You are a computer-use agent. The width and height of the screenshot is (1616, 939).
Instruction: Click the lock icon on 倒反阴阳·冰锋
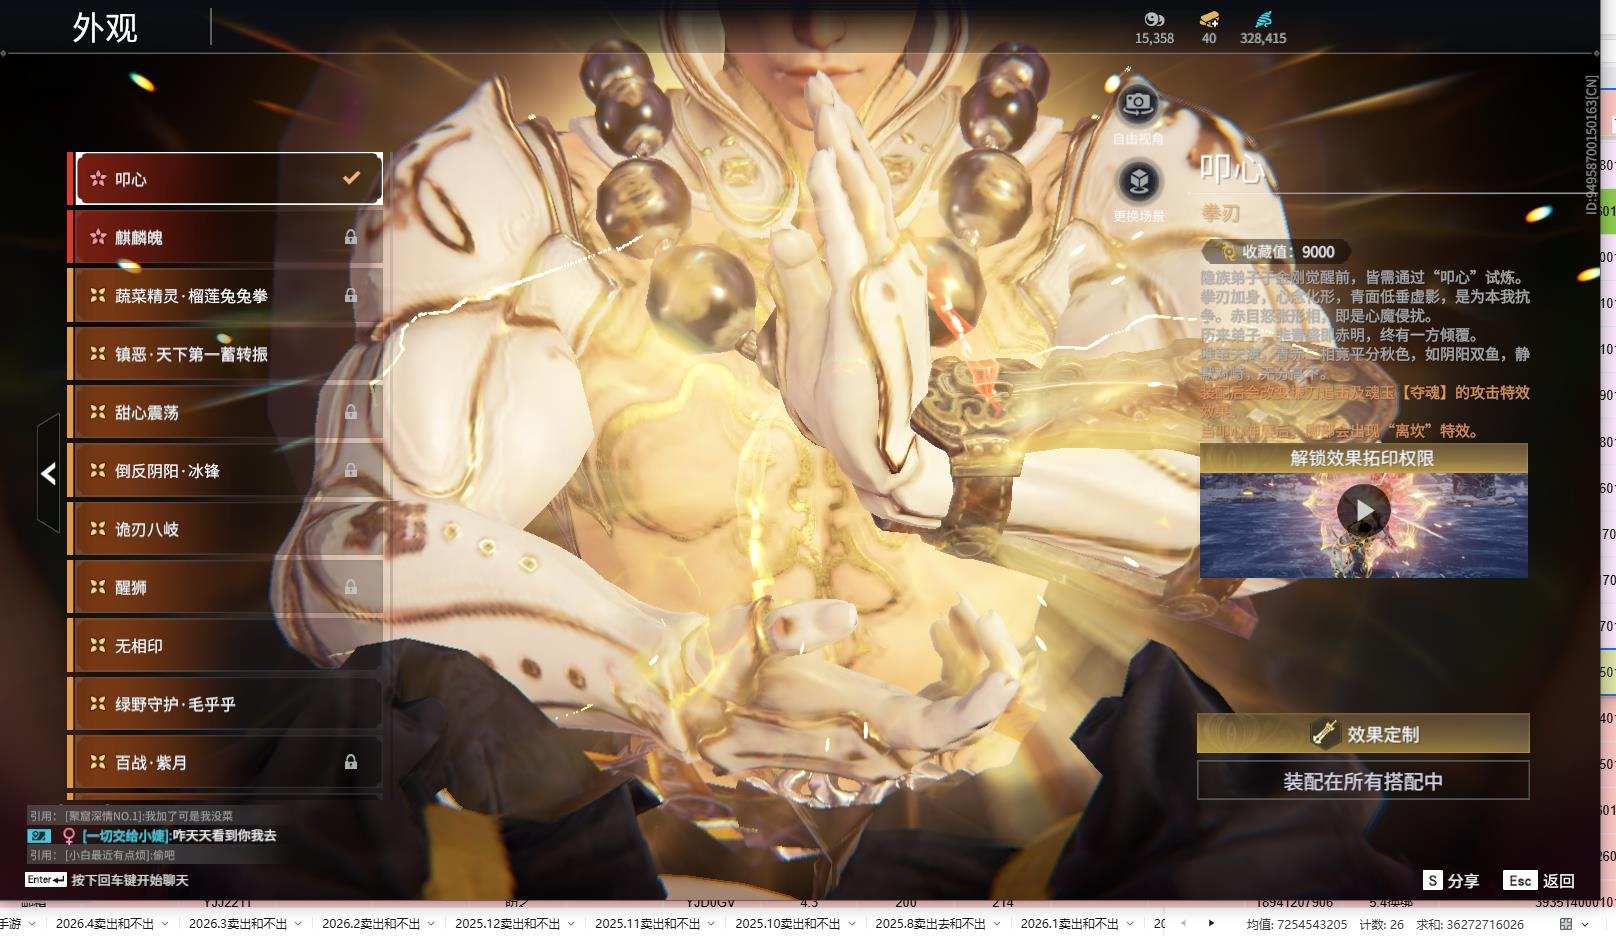coord(351,470)
